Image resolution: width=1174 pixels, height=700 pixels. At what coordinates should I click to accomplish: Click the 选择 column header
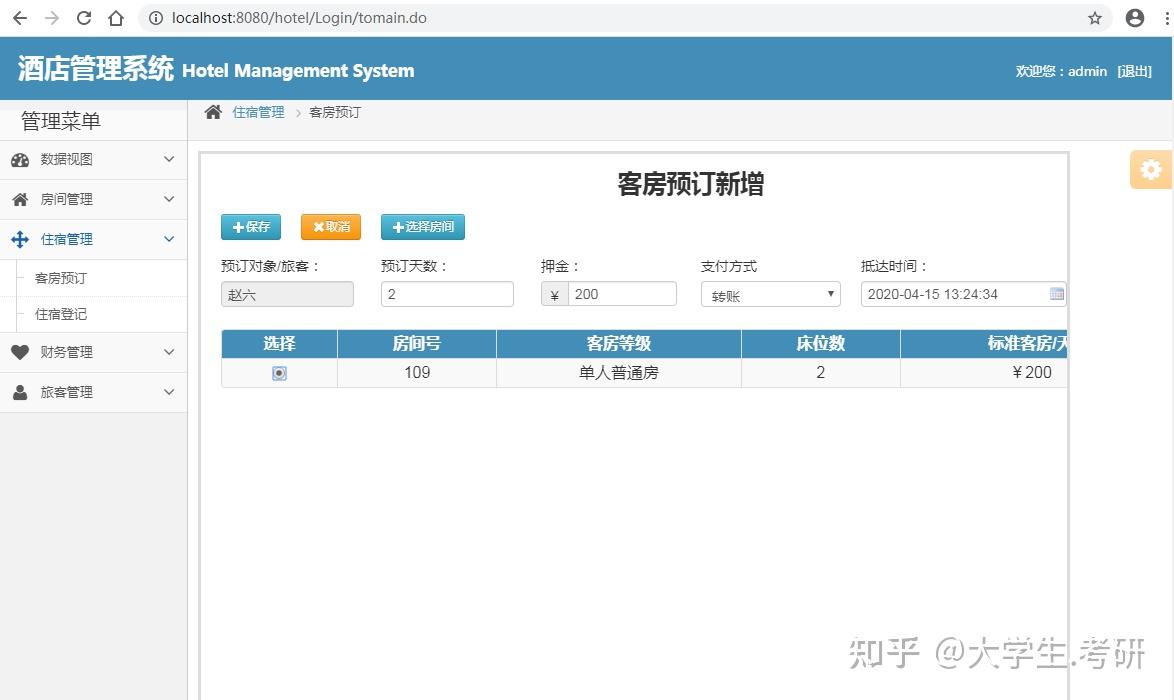click(x=279, y=344)
